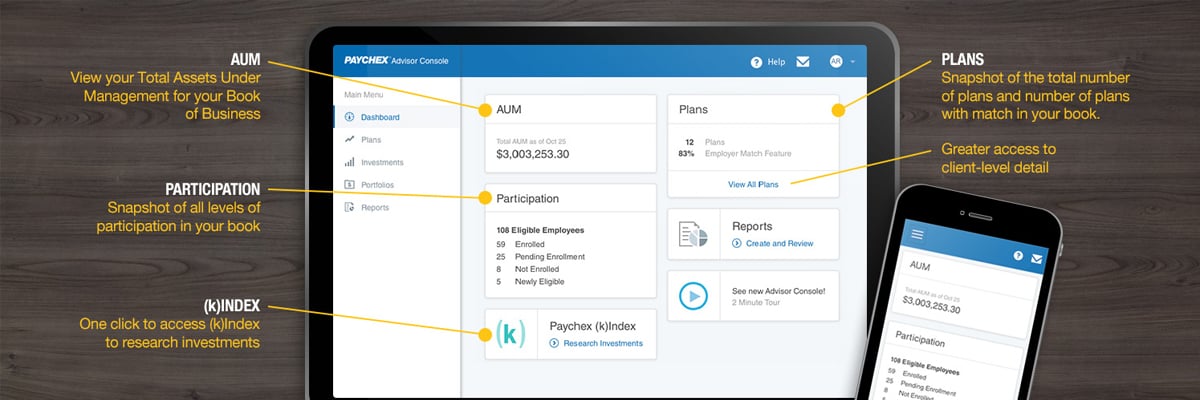Click the Portfolios icon in sidebar
1200x400 pixels.
tap(349, 184)
